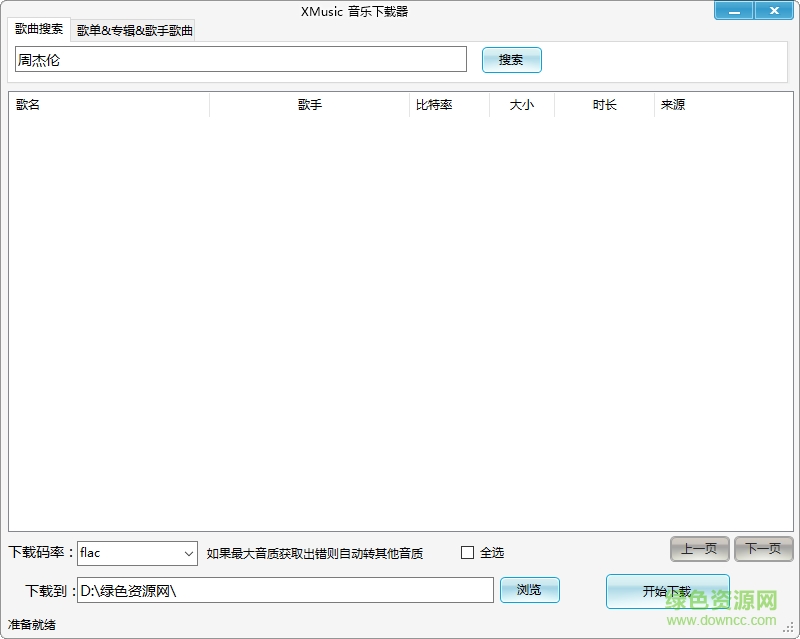Click the 比特率 column header
This screenshot has width=800, height=639.
437,104
